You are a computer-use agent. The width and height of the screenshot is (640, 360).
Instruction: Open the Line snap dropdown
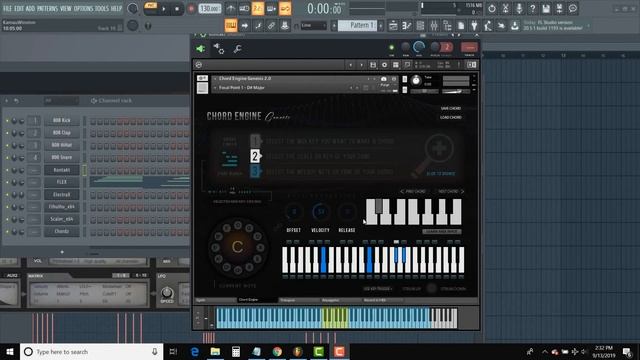coord(313,26)
